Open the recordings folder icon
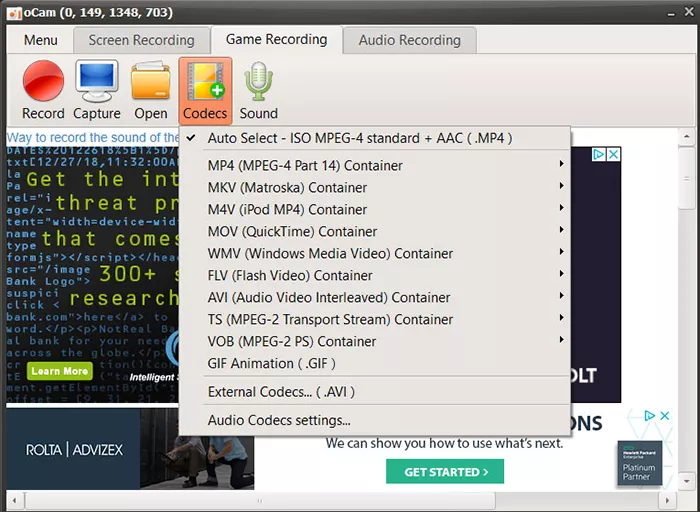 coord(151,81)
